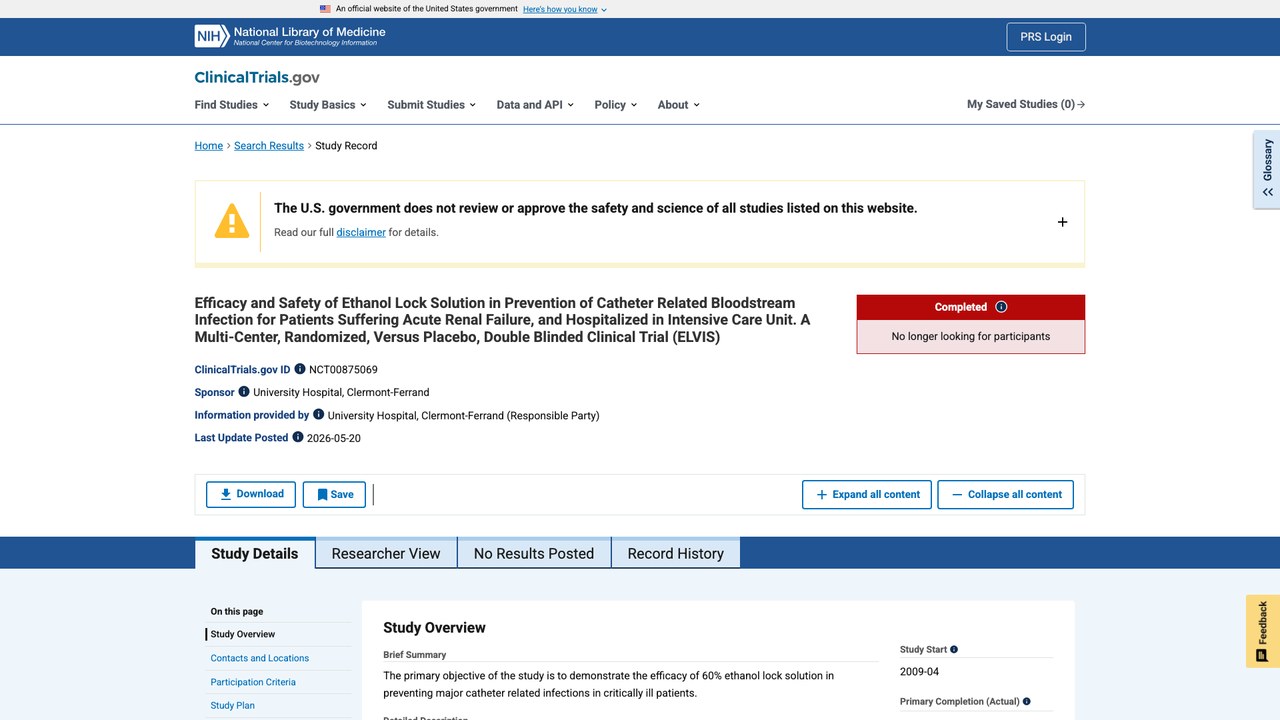1280x720 pixels.
Task: Expand the disclaimer banner with plus icon
Action: (1062, 222)
